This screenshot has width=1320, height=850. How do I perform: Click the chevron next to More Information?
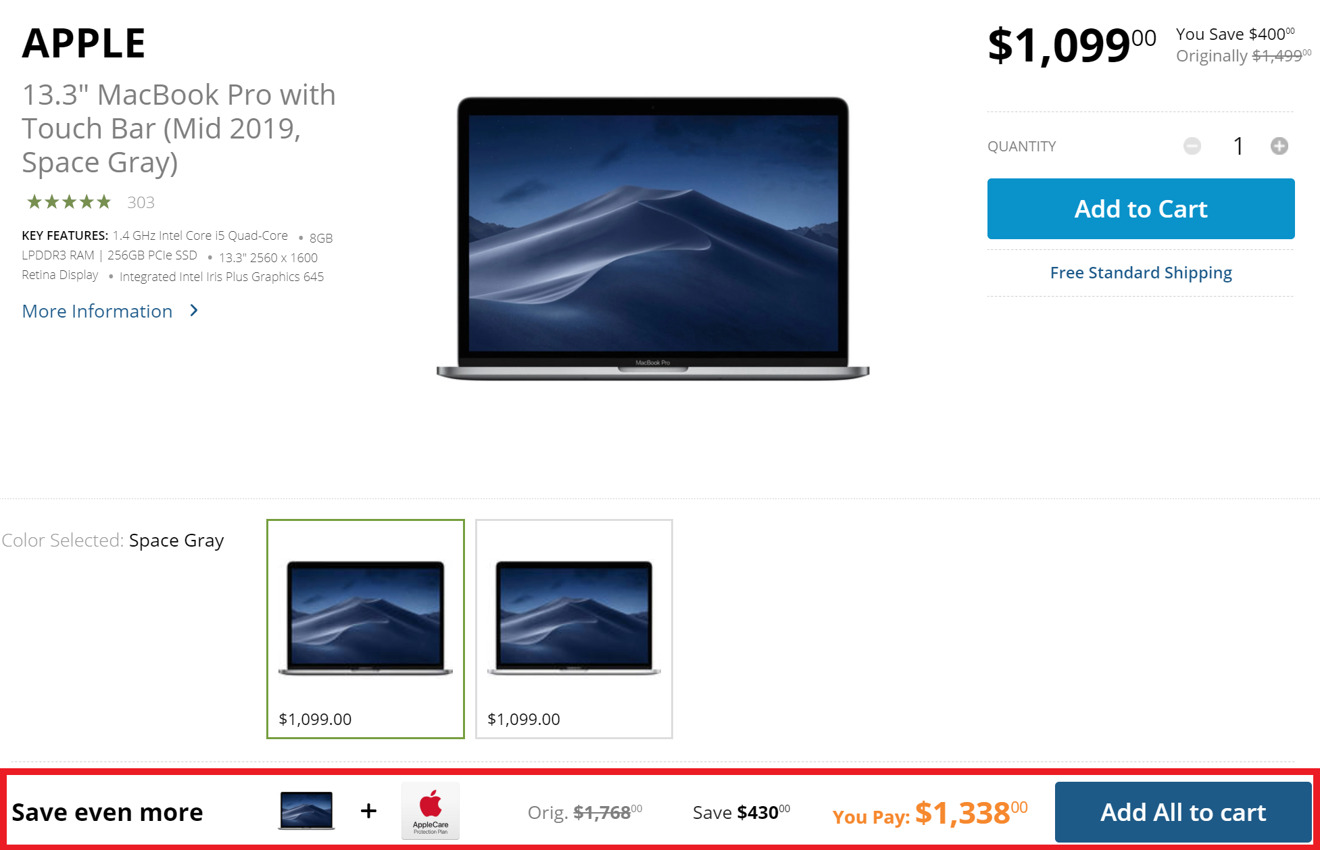(x=194, y=311)
